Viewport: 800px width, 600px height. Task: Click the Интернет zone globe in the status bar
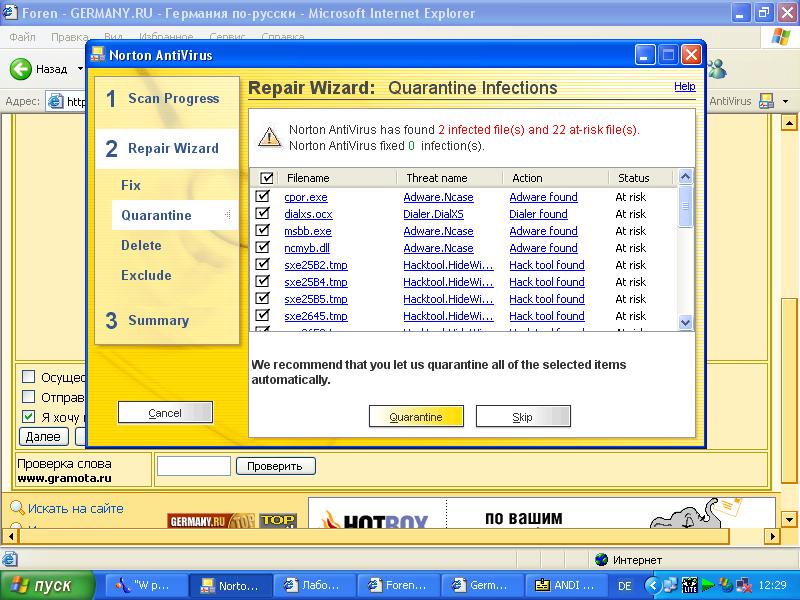602,560
